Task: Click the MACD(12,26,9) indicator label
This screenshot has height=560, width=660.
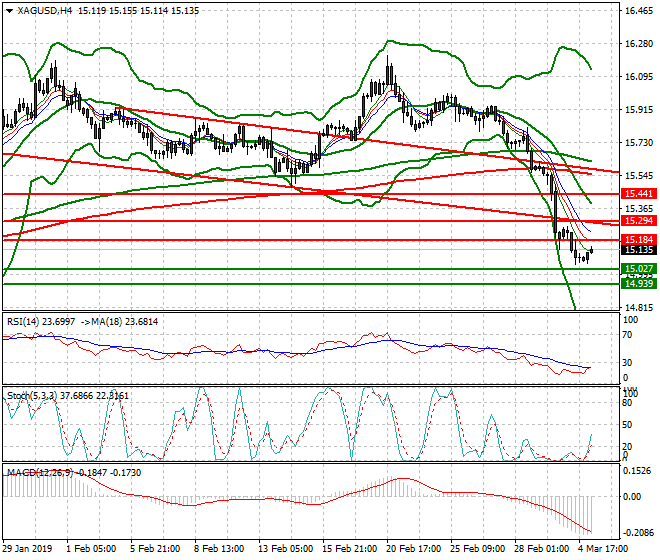Action: [x=40, y=473]
